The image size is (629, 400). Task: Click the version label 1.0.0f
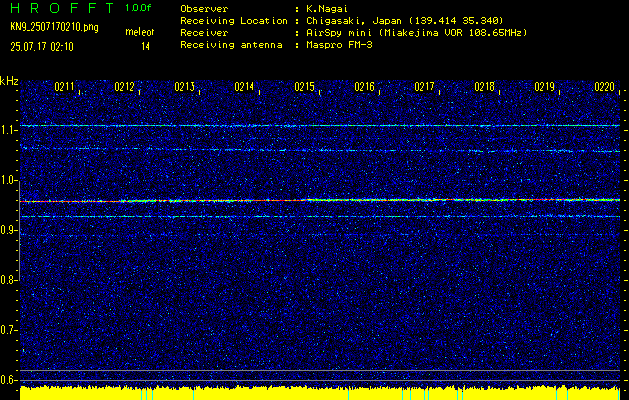138,8
